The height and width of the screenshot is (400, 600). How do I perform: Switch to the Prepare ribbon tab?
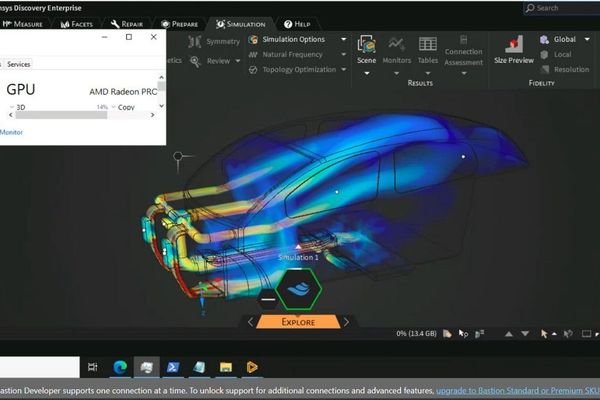pyautogui.click(x=179, y=24)
